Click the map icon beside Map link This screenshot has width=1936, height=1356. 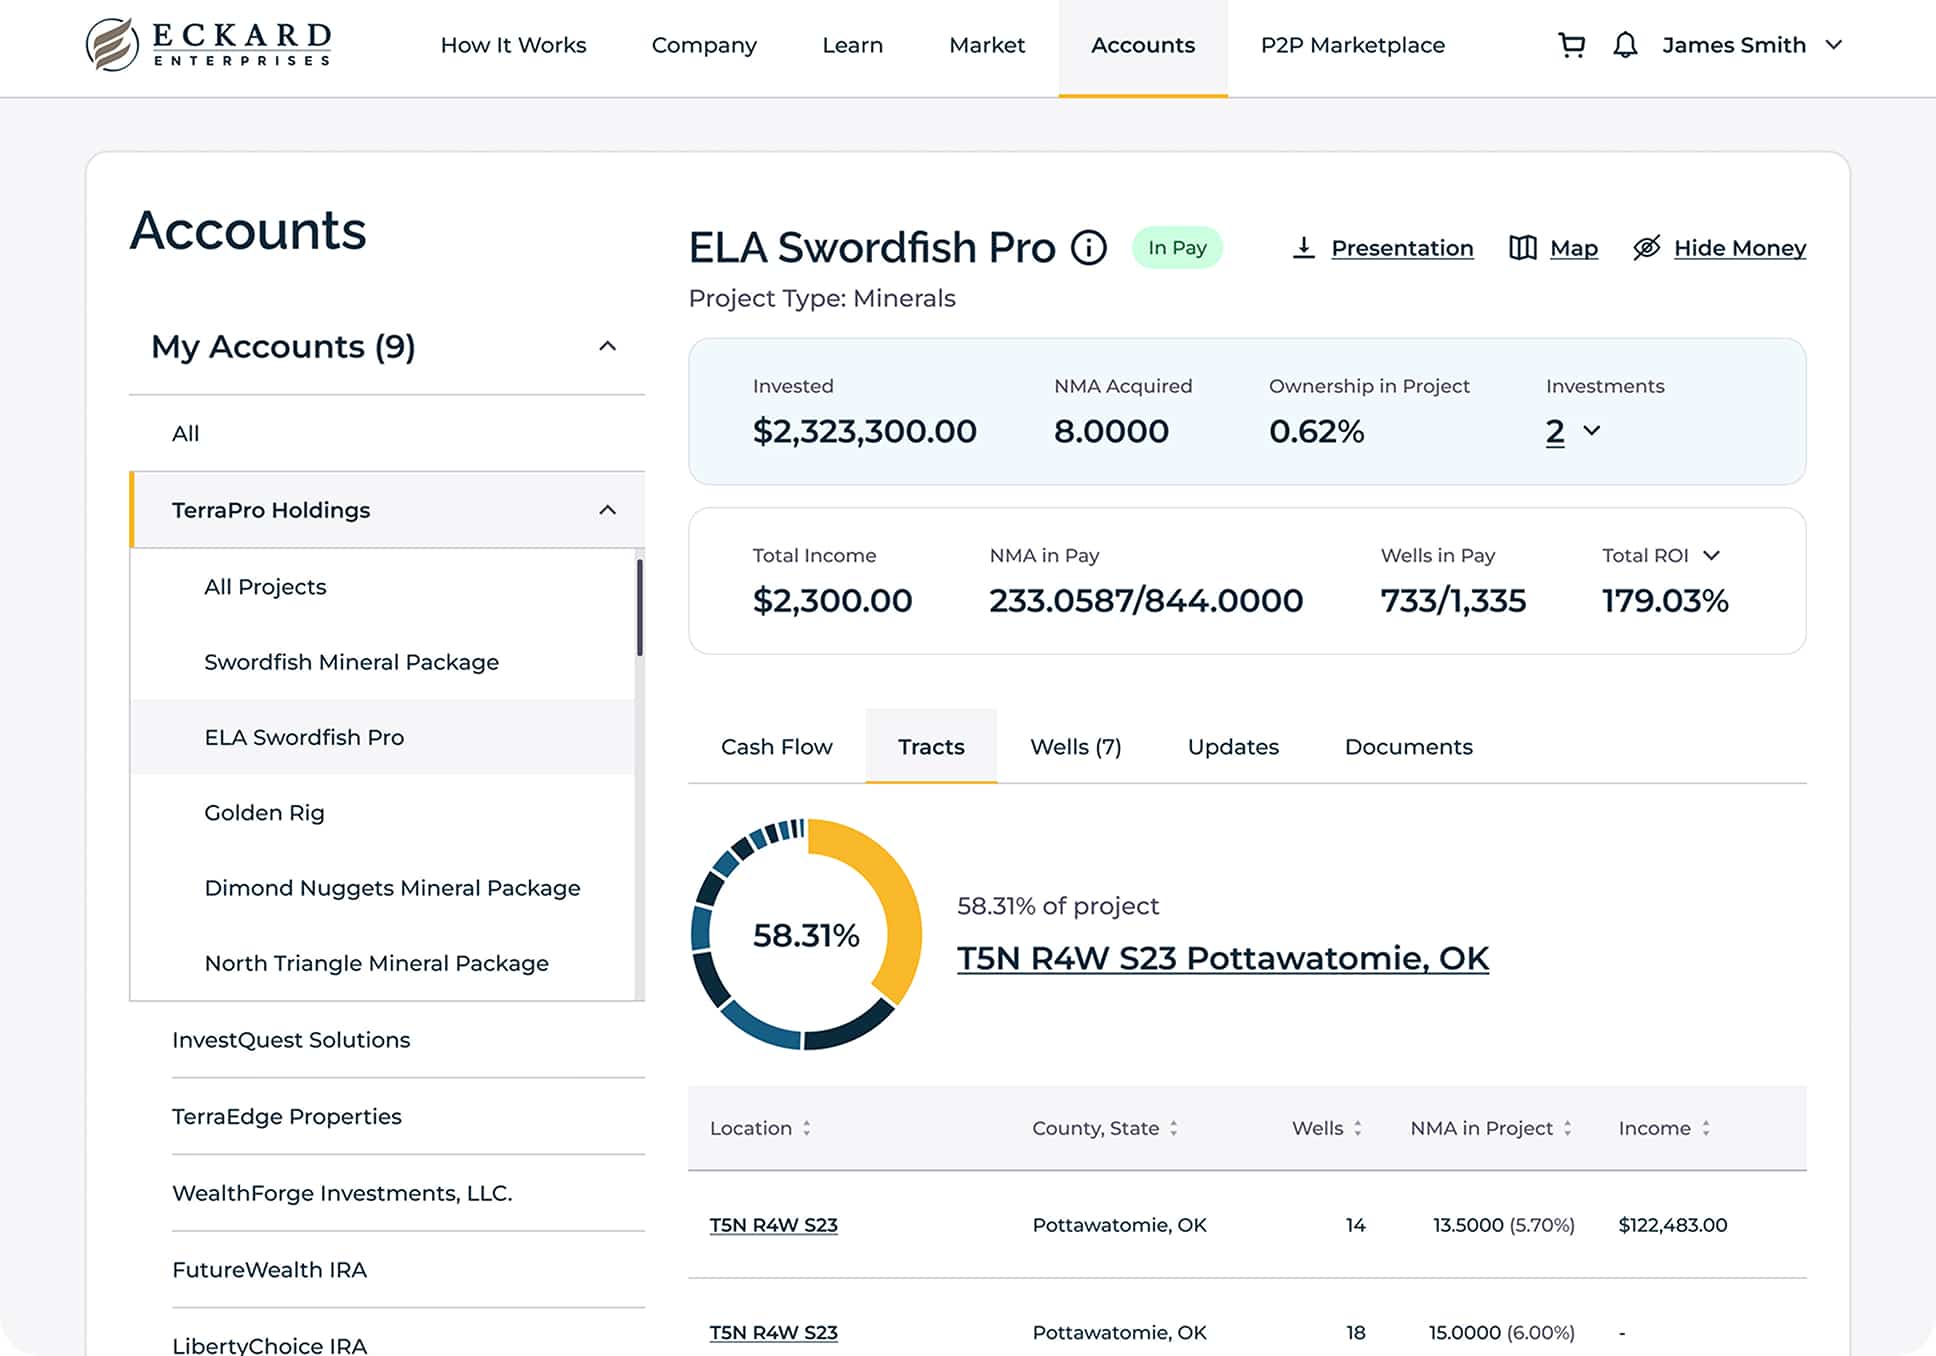coord(1522,247)
